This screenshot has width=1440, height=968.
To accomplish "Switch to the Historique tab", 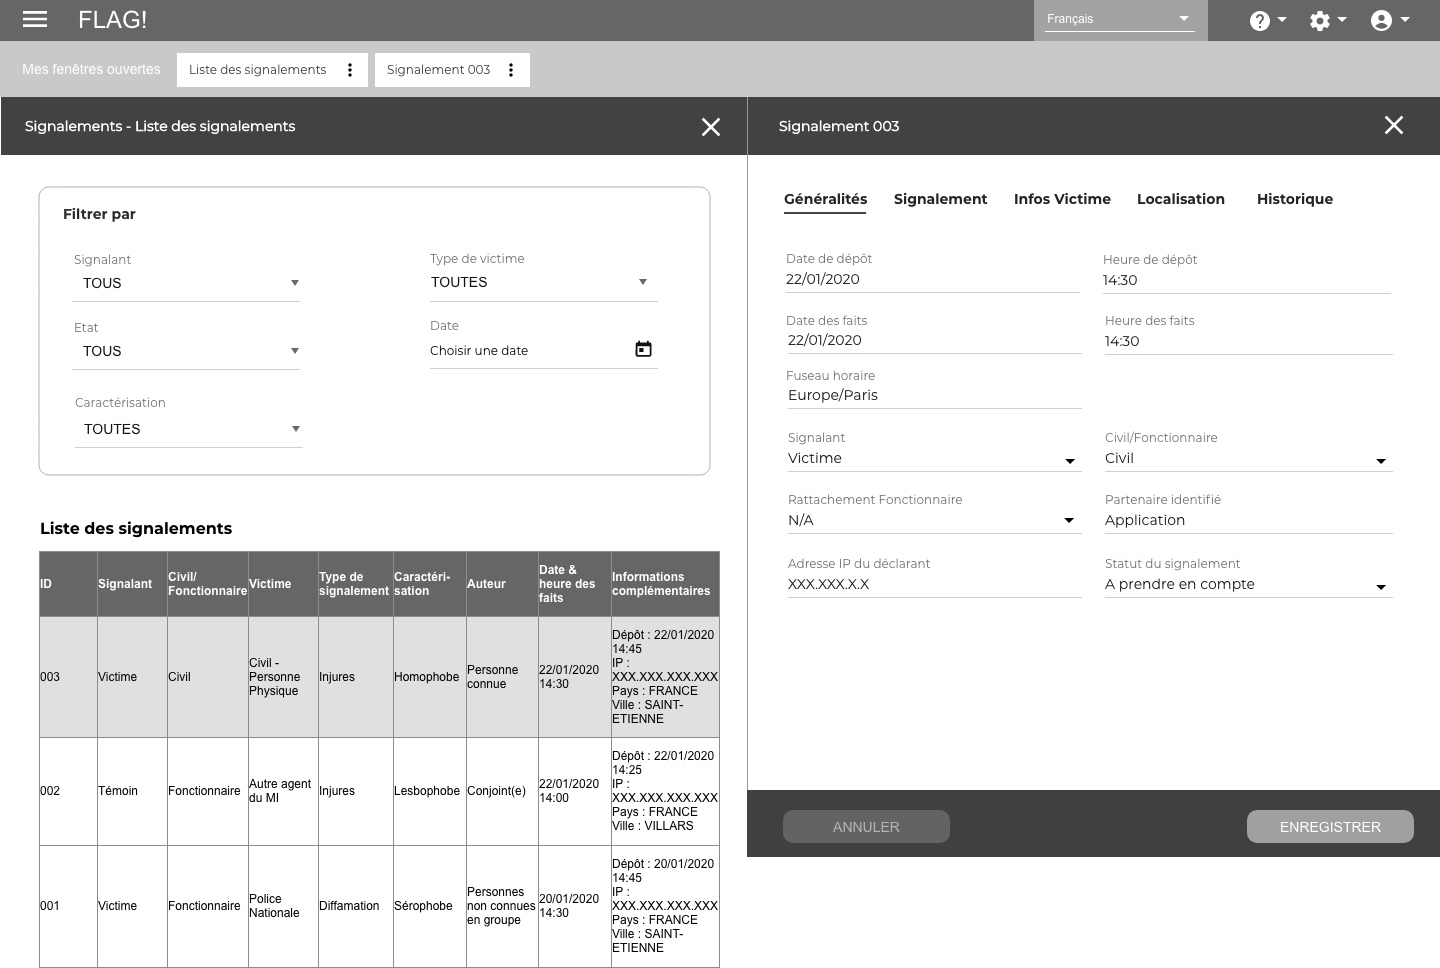I will [1294, 199].
